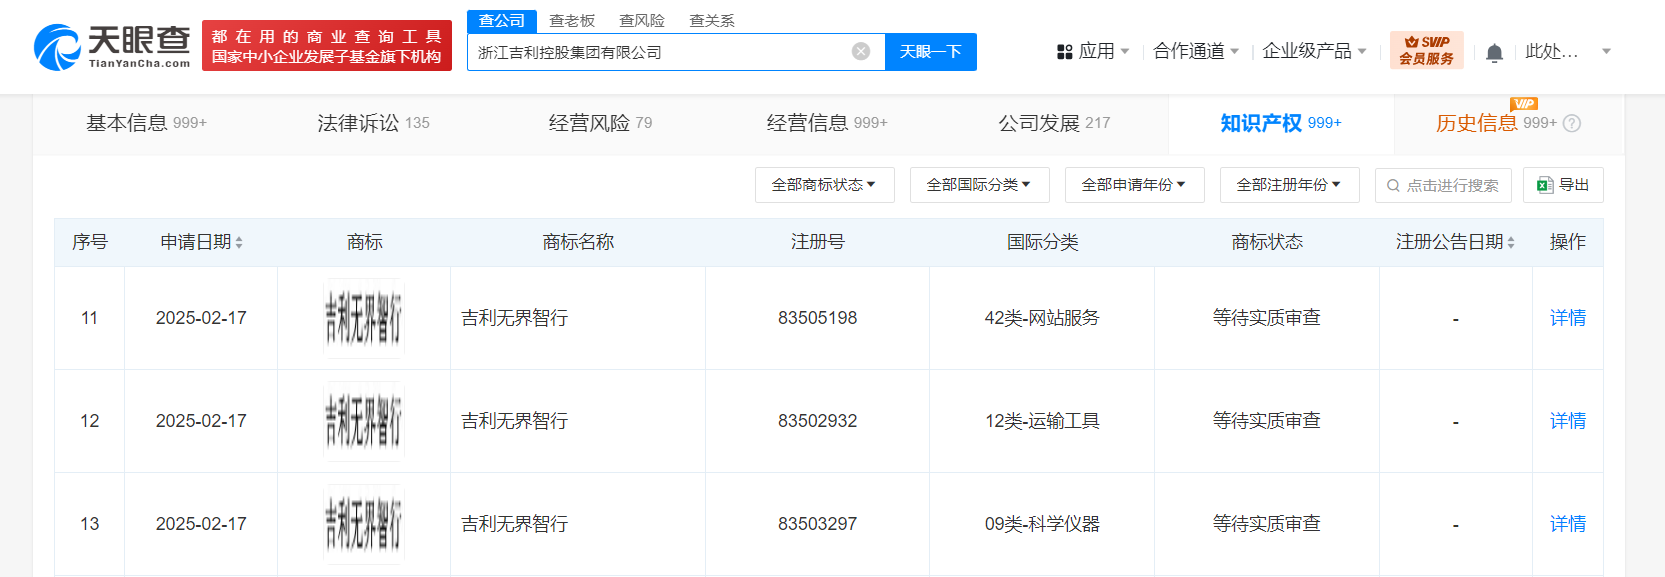
Task: Switch to the 公司发展 tab
Action: tap(1054, 123)
